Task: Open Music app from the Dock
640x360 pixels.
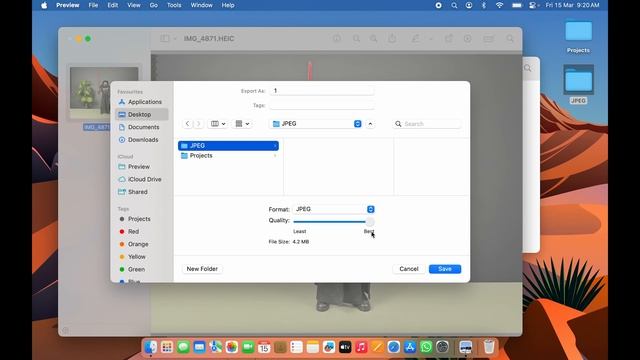Action: tap(361, 347)
